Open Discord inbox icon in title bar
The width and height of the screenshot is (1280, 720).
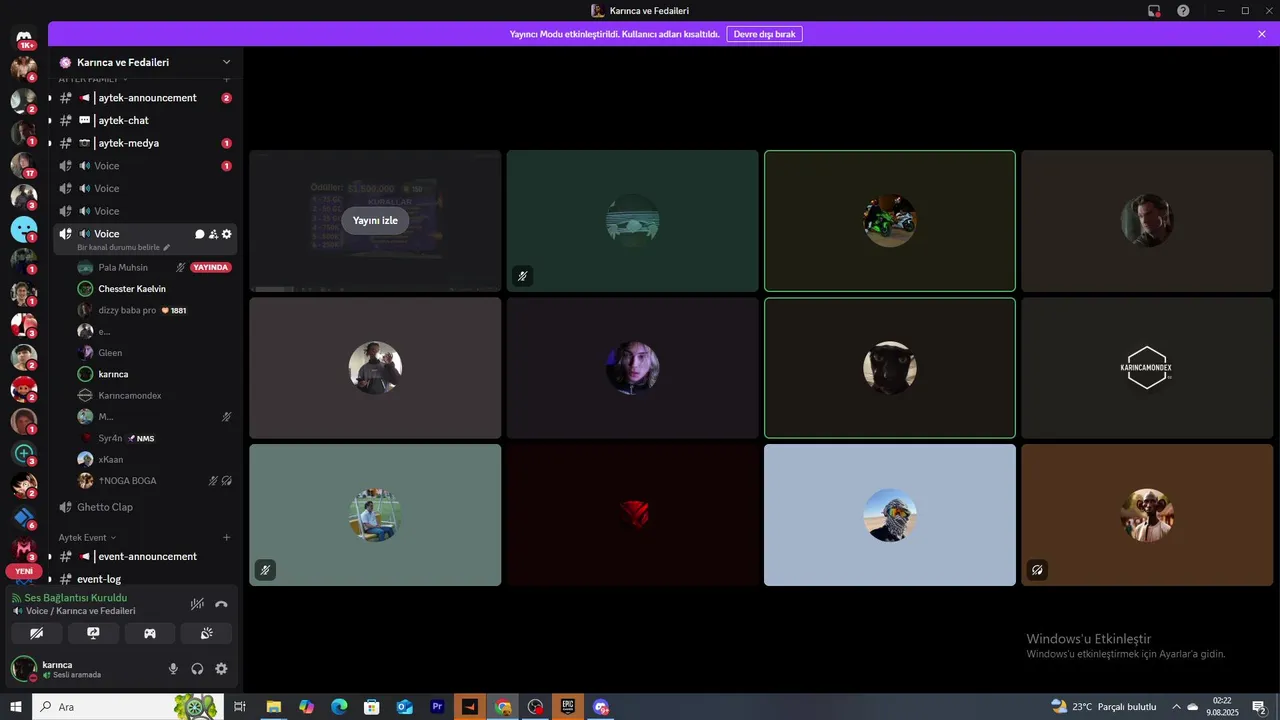pyautogui.click(x=1154, y=11)
